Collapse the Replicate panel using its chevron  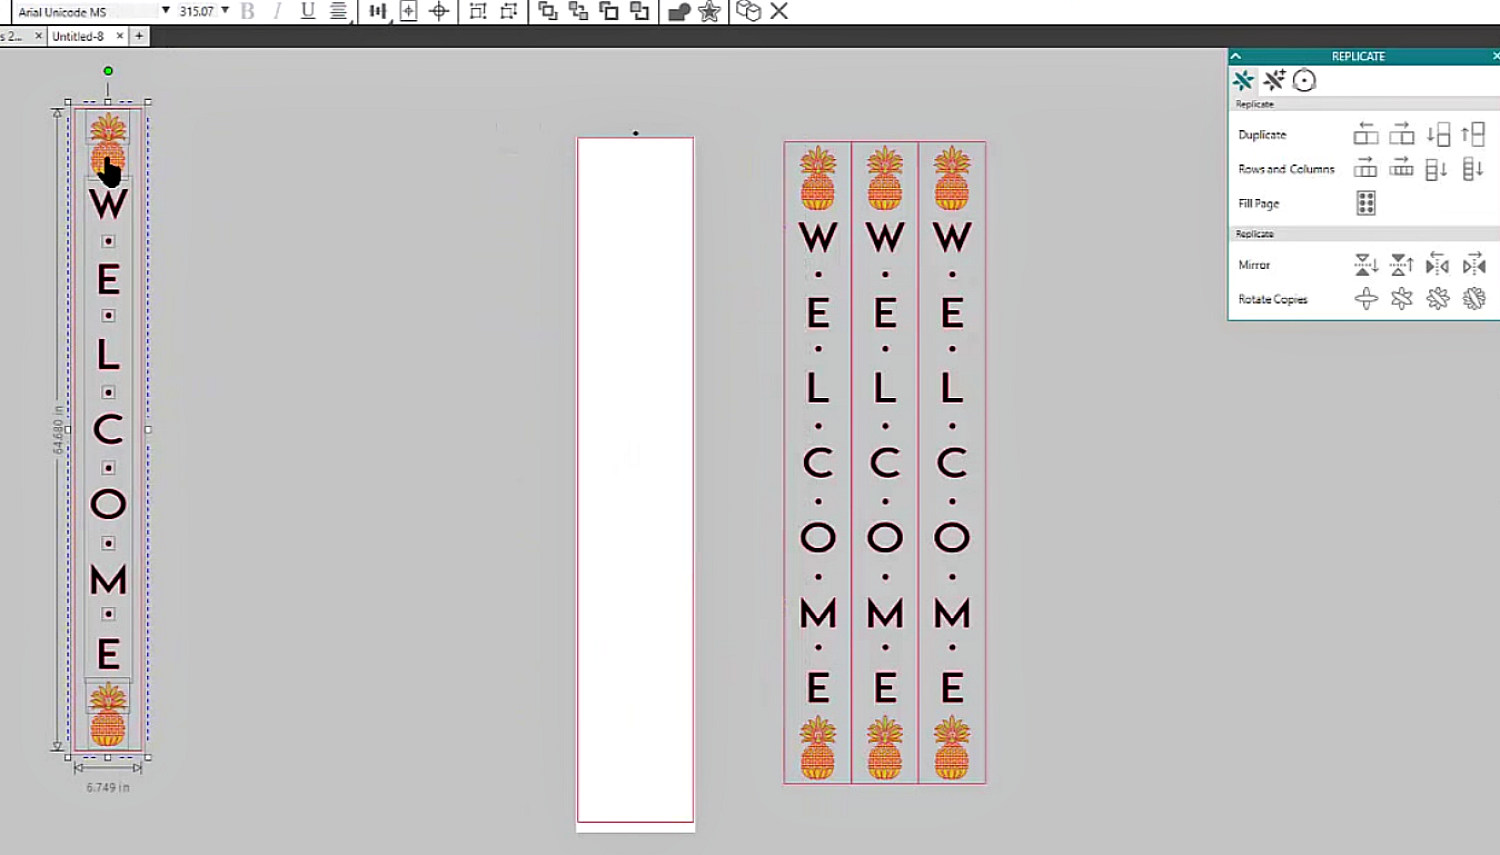(x=1236, y=56)
